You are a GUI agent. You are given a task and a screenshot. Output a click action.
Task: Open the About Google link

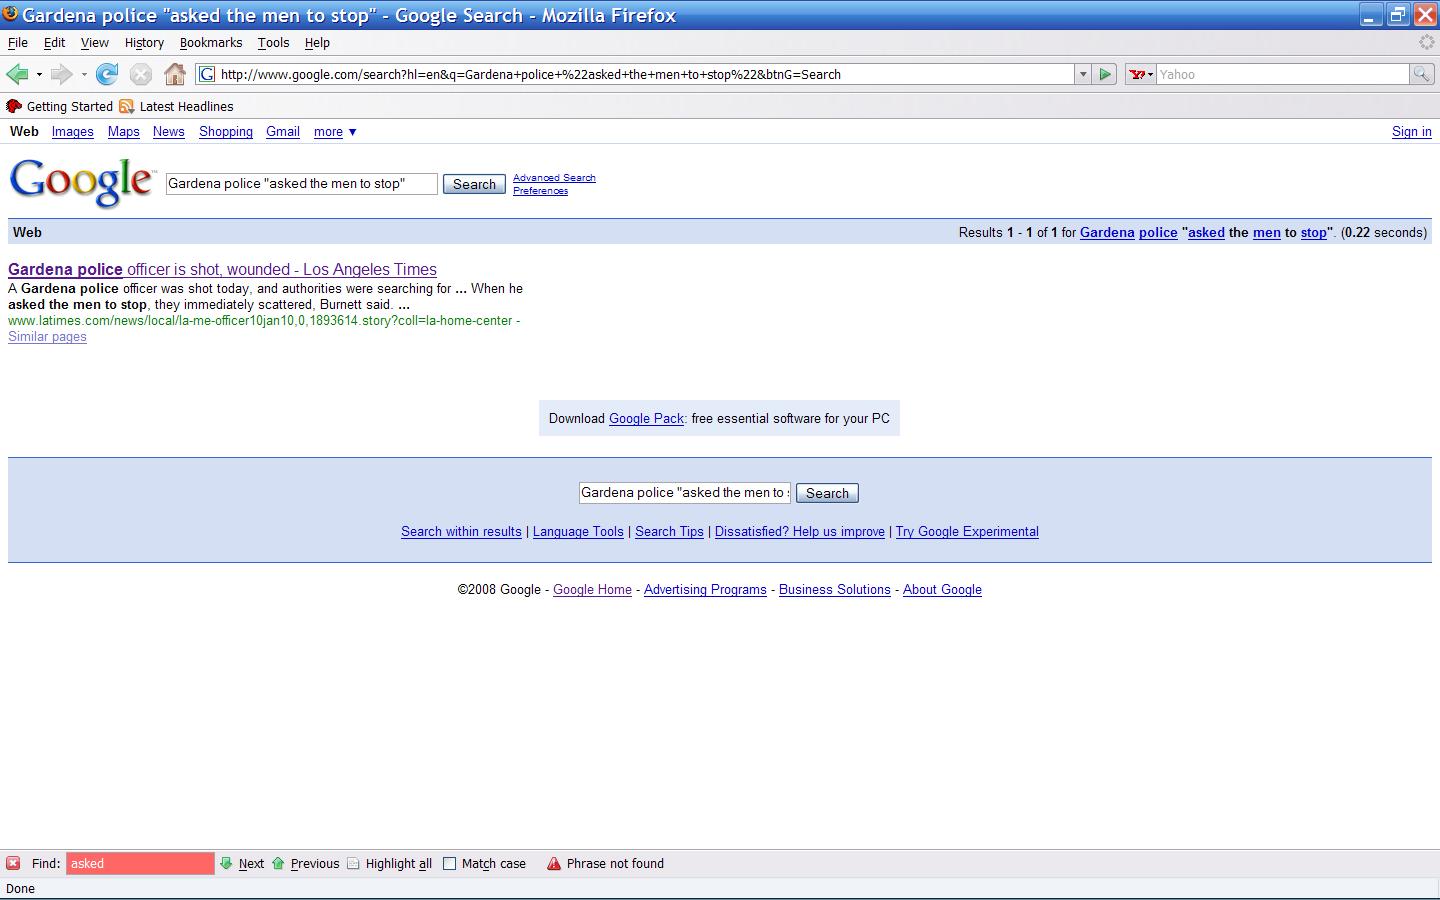[942, 589]
